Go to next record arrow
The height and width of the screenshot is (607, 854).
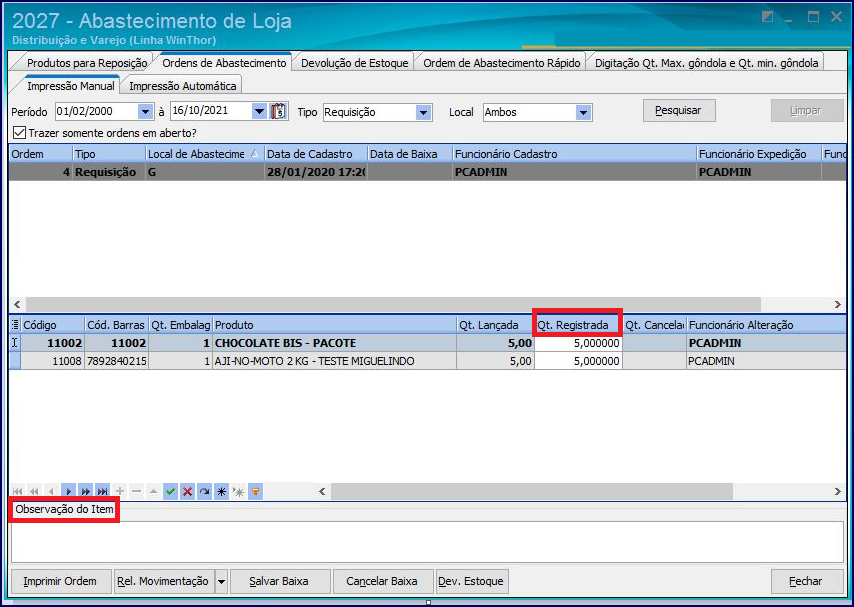(69, 491)
